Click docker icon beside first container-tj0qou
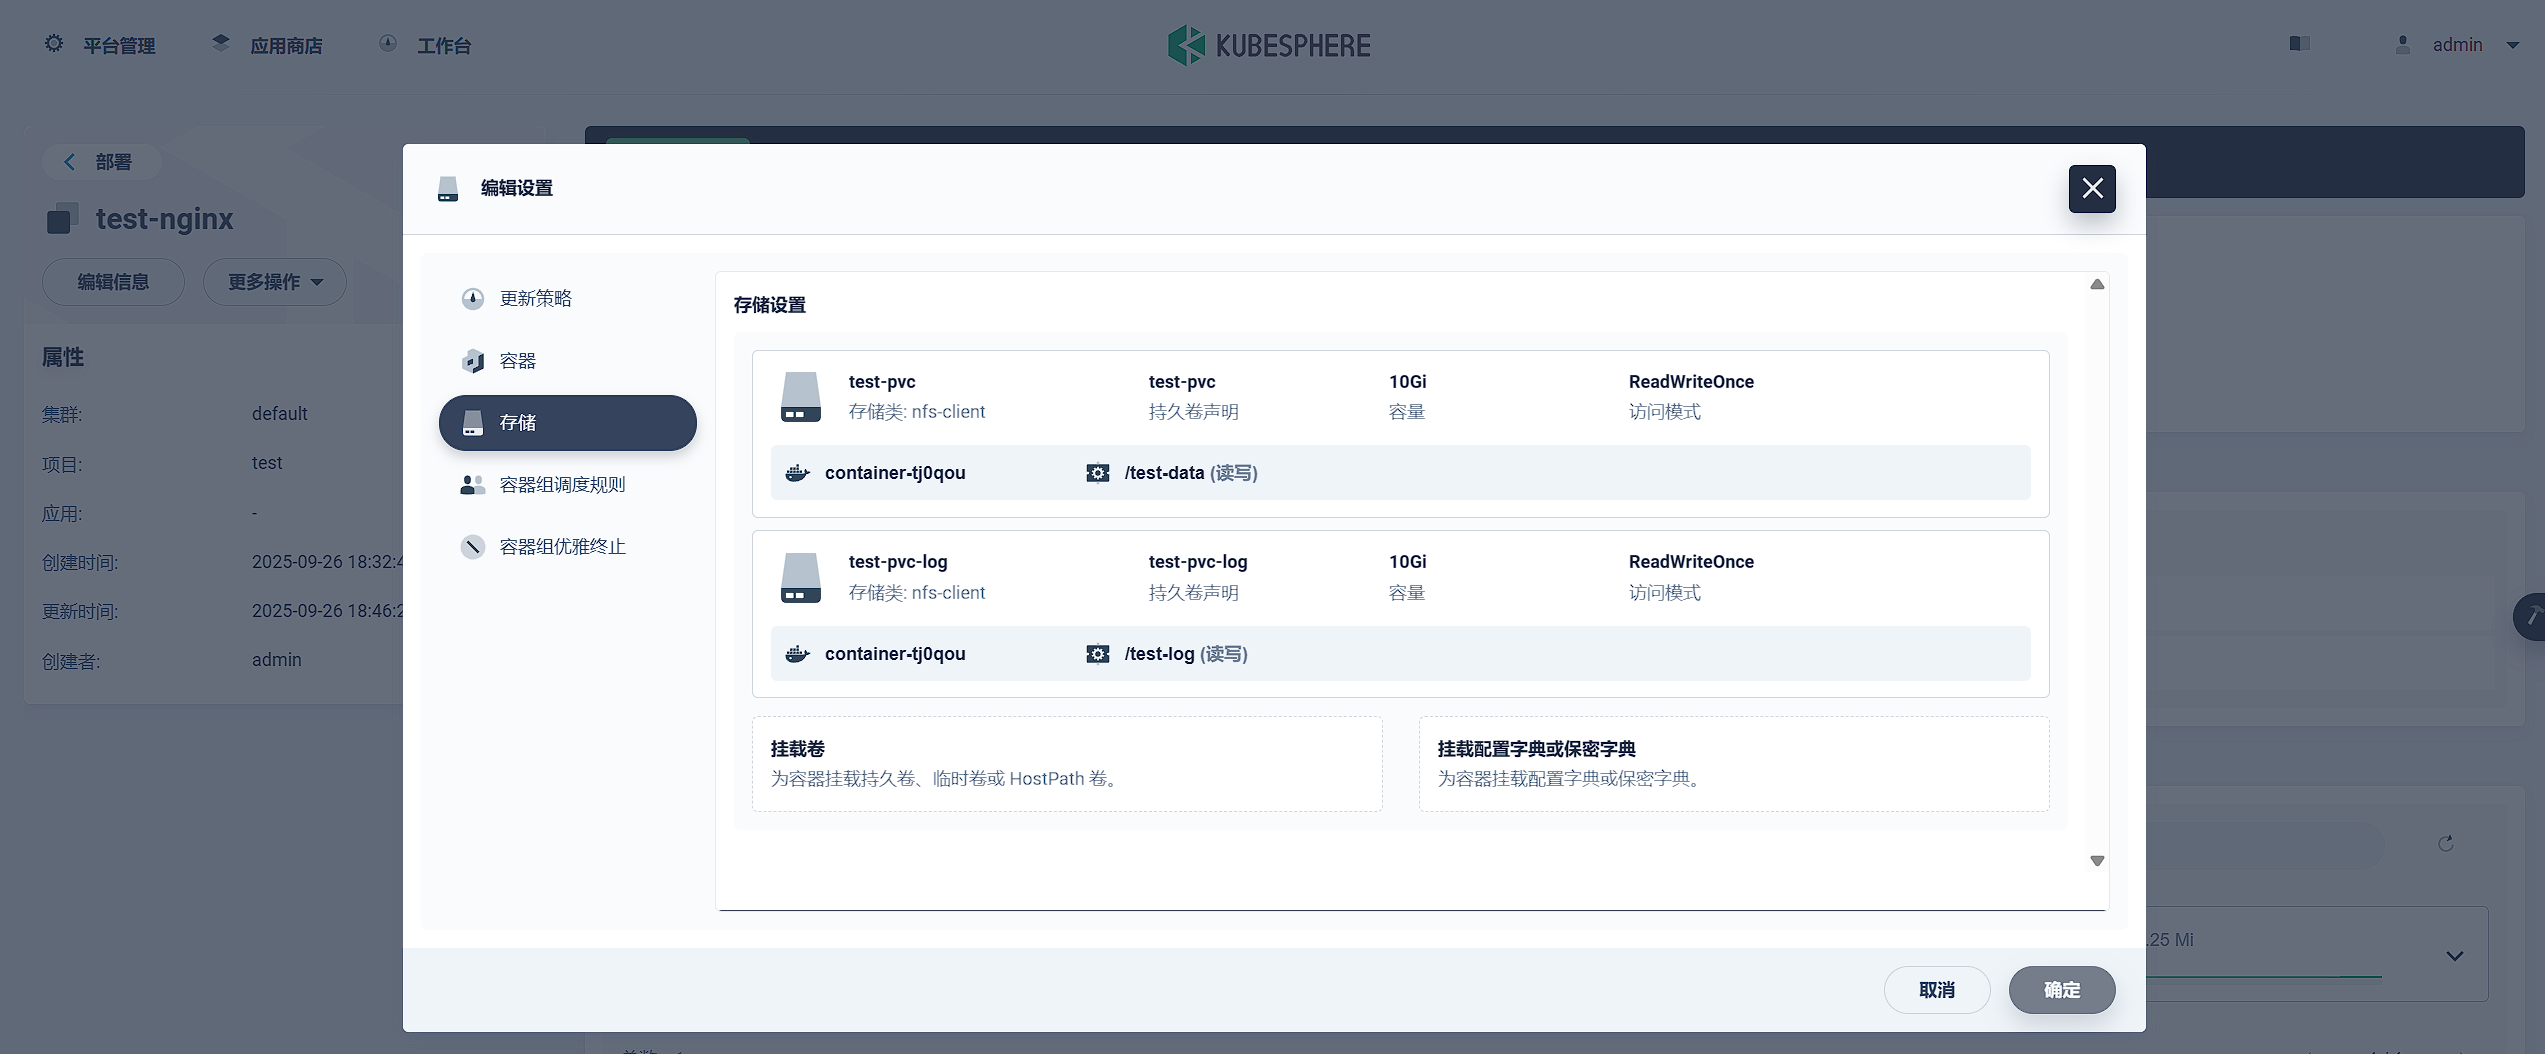 coord(797,473)
